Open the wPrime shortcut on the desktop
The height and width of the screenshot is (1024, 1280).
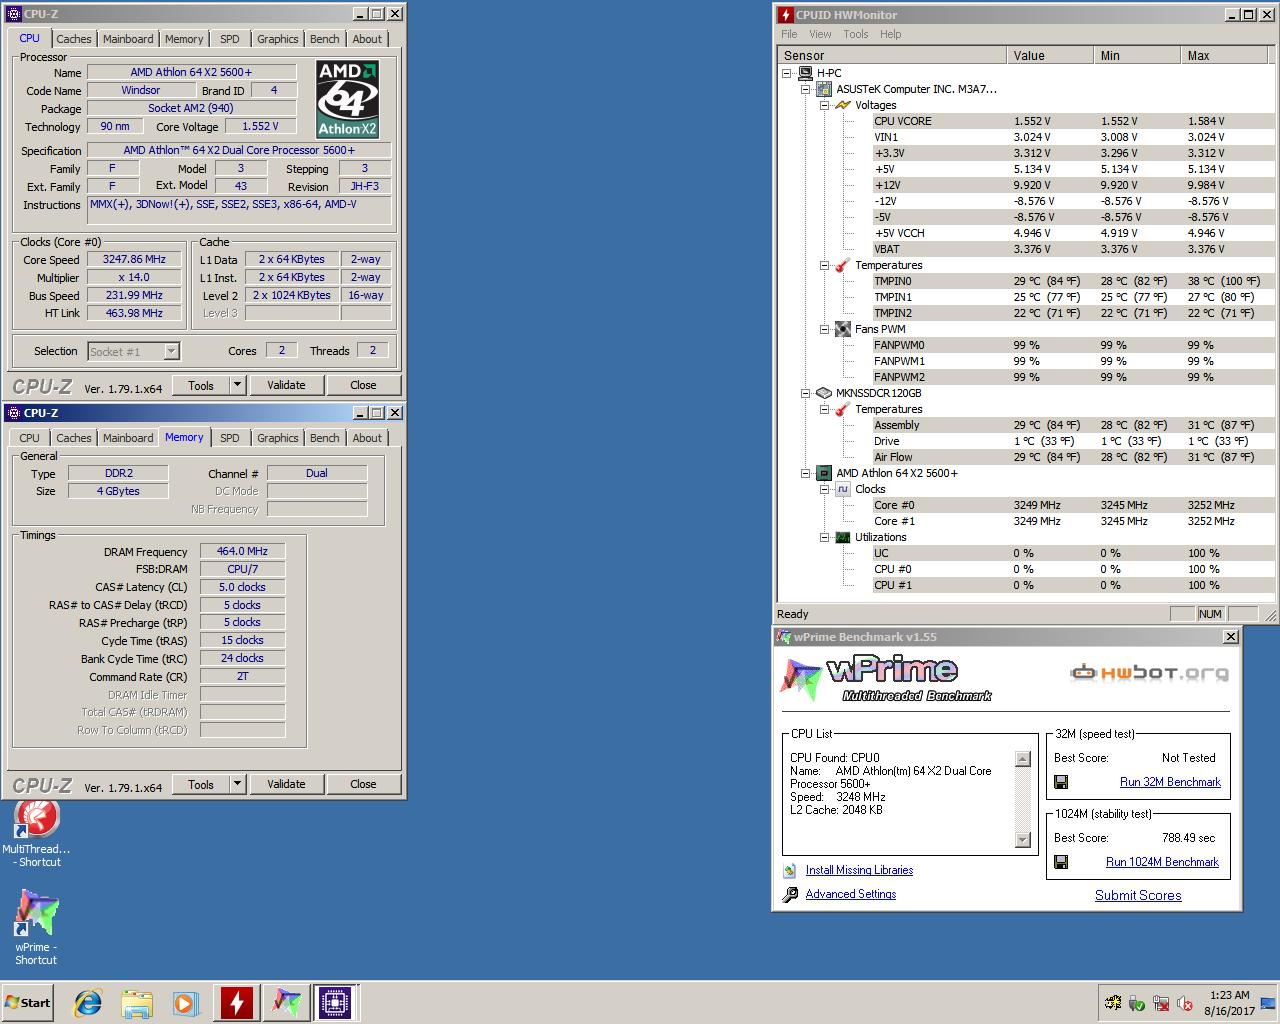click(x=36, y=928)
